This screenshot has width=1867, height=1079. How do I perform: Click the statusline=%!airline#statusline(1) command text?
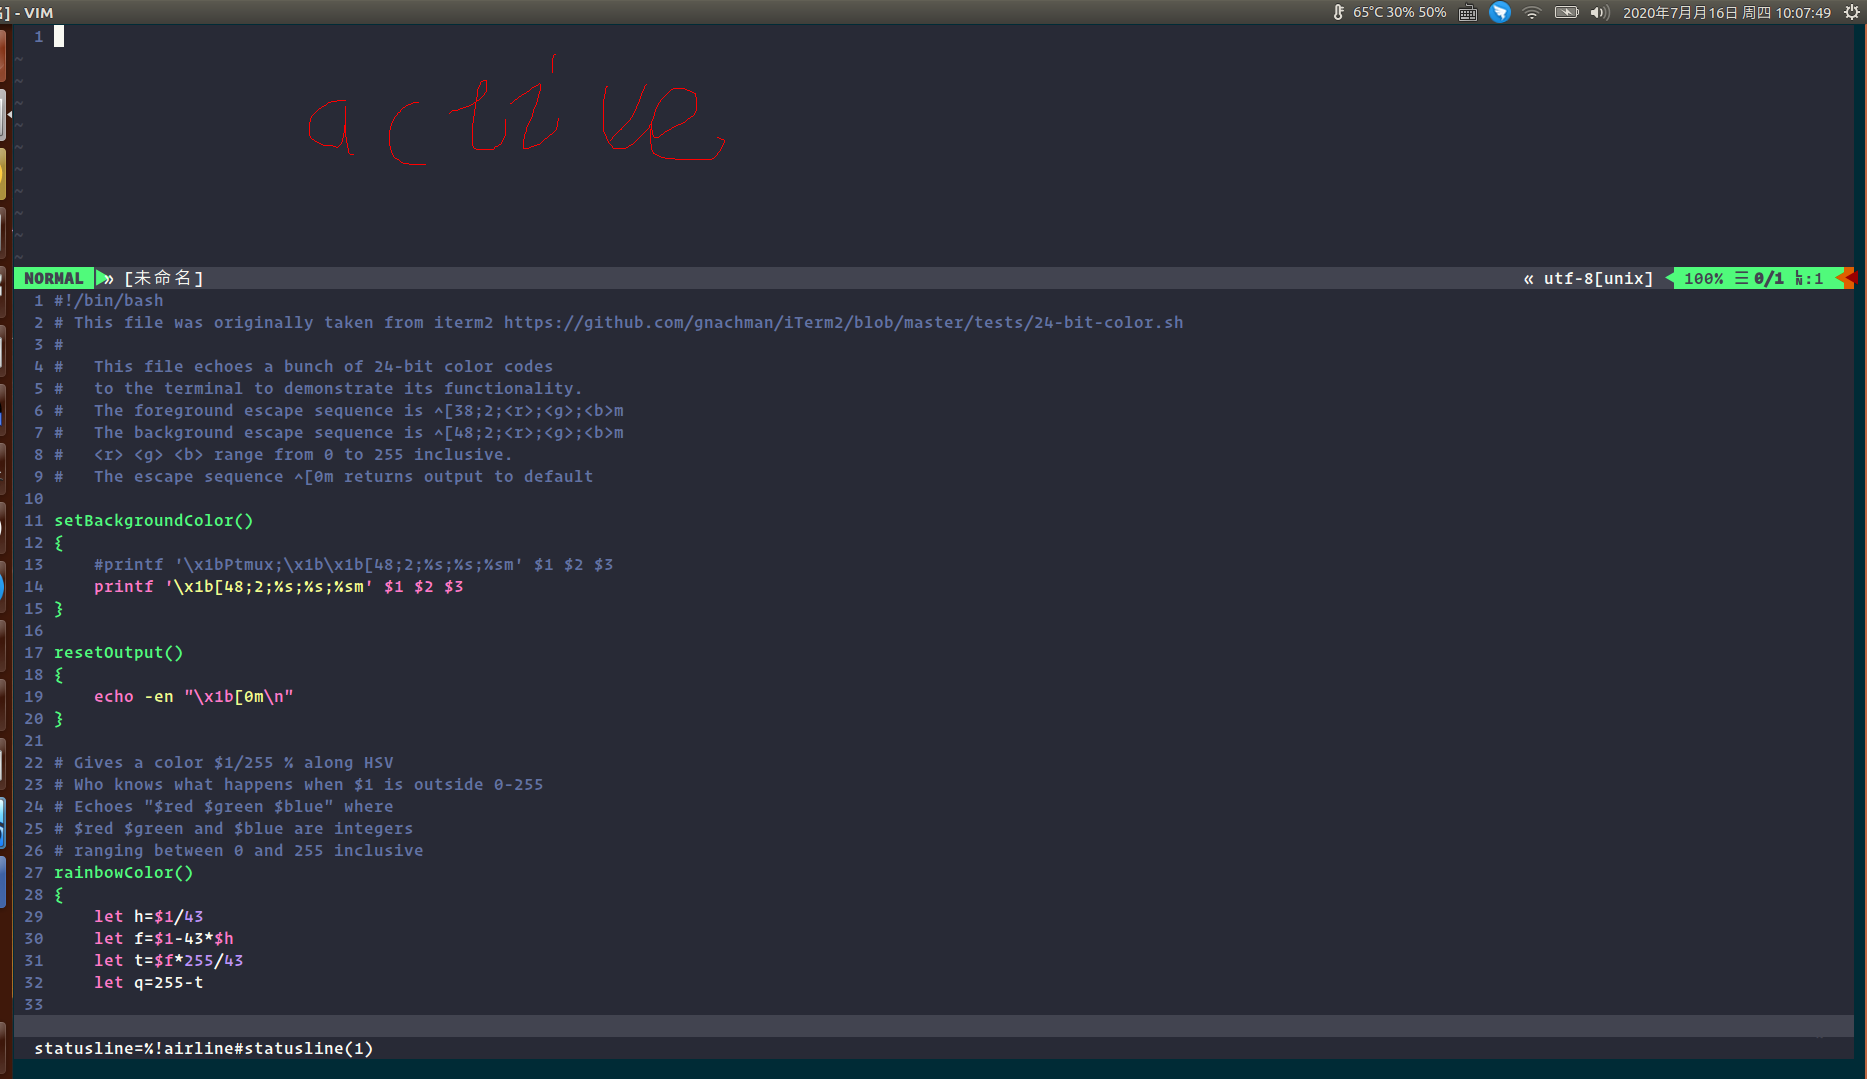click(x=203, y=1048)
